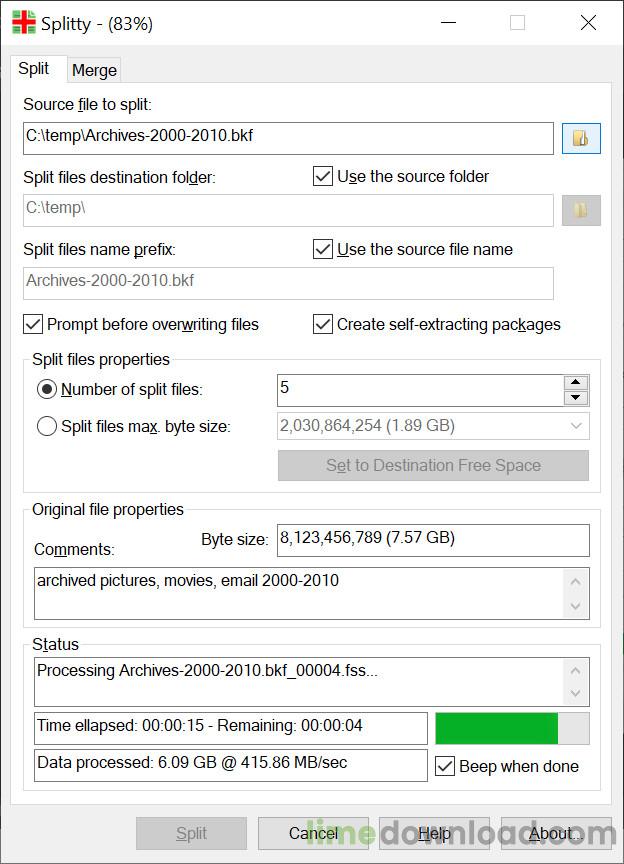Click Processing Archives-2000-2010.bkf_00004.fss status line

pos(207,671)
